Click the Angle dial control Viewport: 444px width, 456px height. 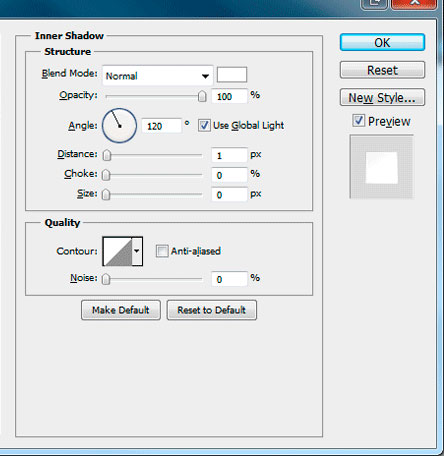coord(119,126)
